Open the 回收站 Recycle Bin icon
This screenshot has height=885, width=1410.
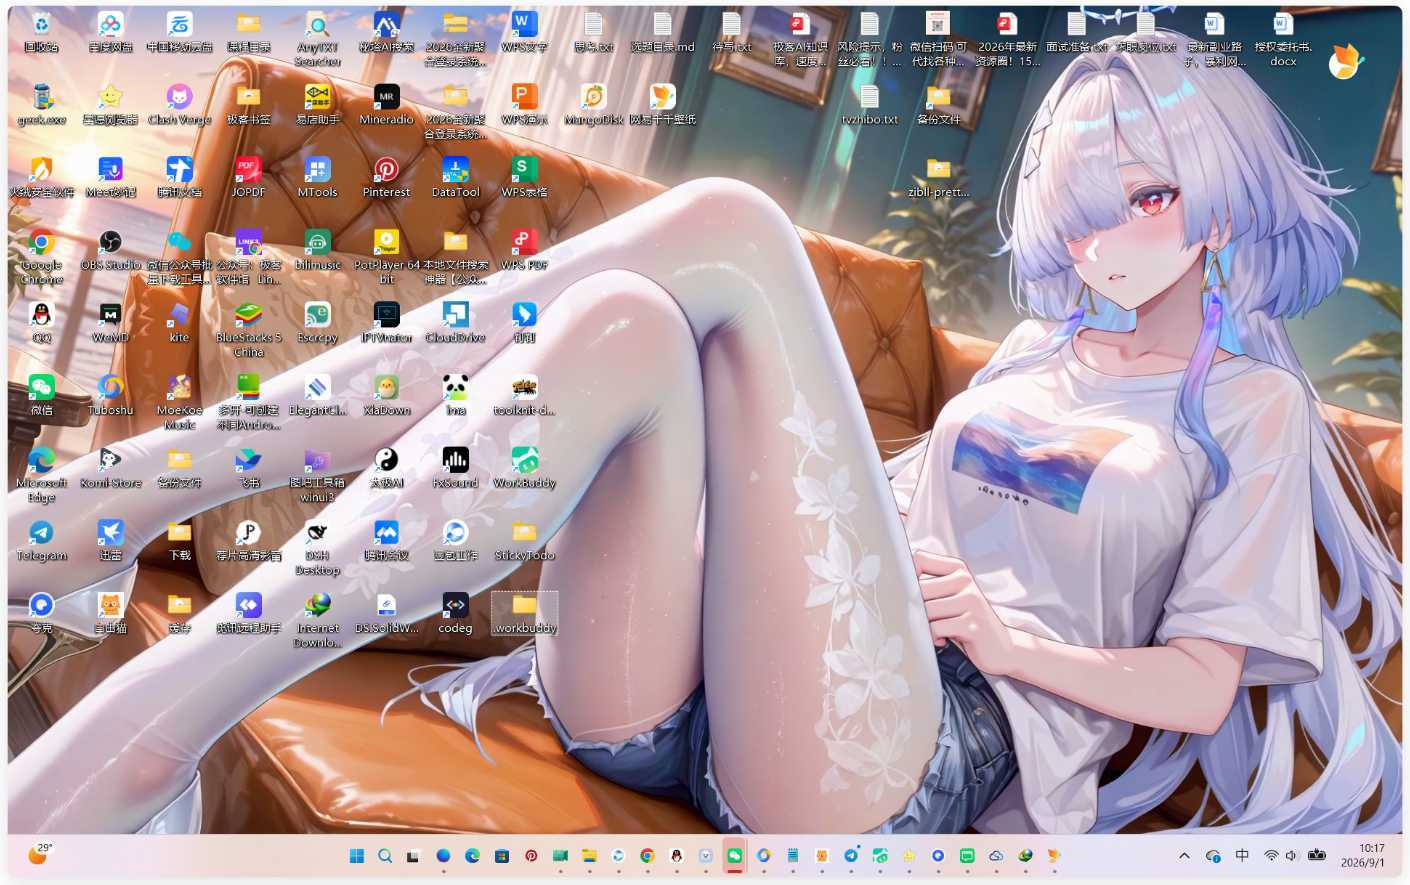tap(41, 33)
